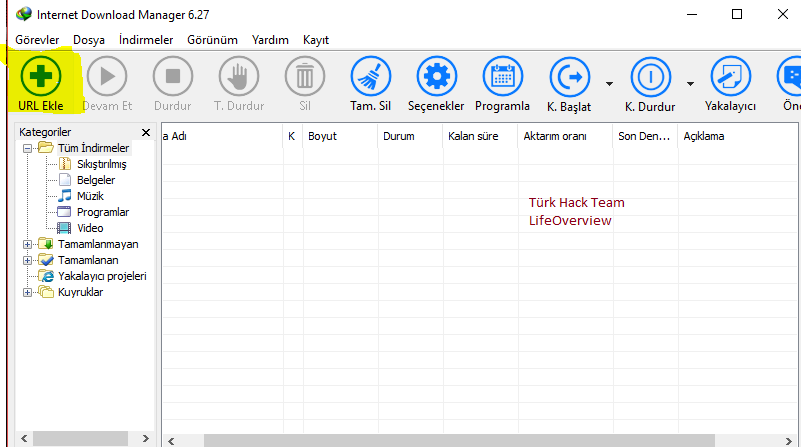The width and height of the screenshot is (801, 447).
Task: Open Seçenekler gear options
Action: pos(436,77)
